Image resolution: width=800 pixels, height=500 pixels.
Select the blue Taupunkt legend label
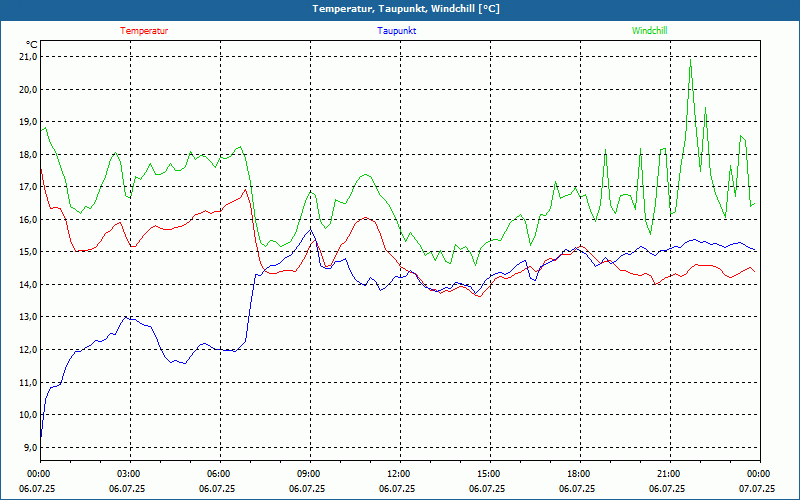pos(397,31)
